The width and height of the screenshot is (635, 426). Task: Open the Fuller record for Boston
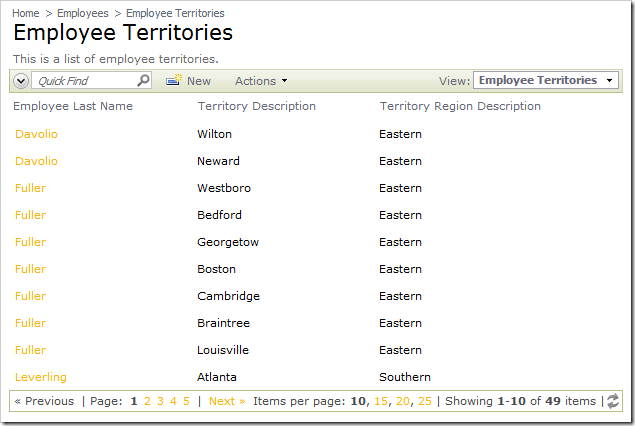31,269
